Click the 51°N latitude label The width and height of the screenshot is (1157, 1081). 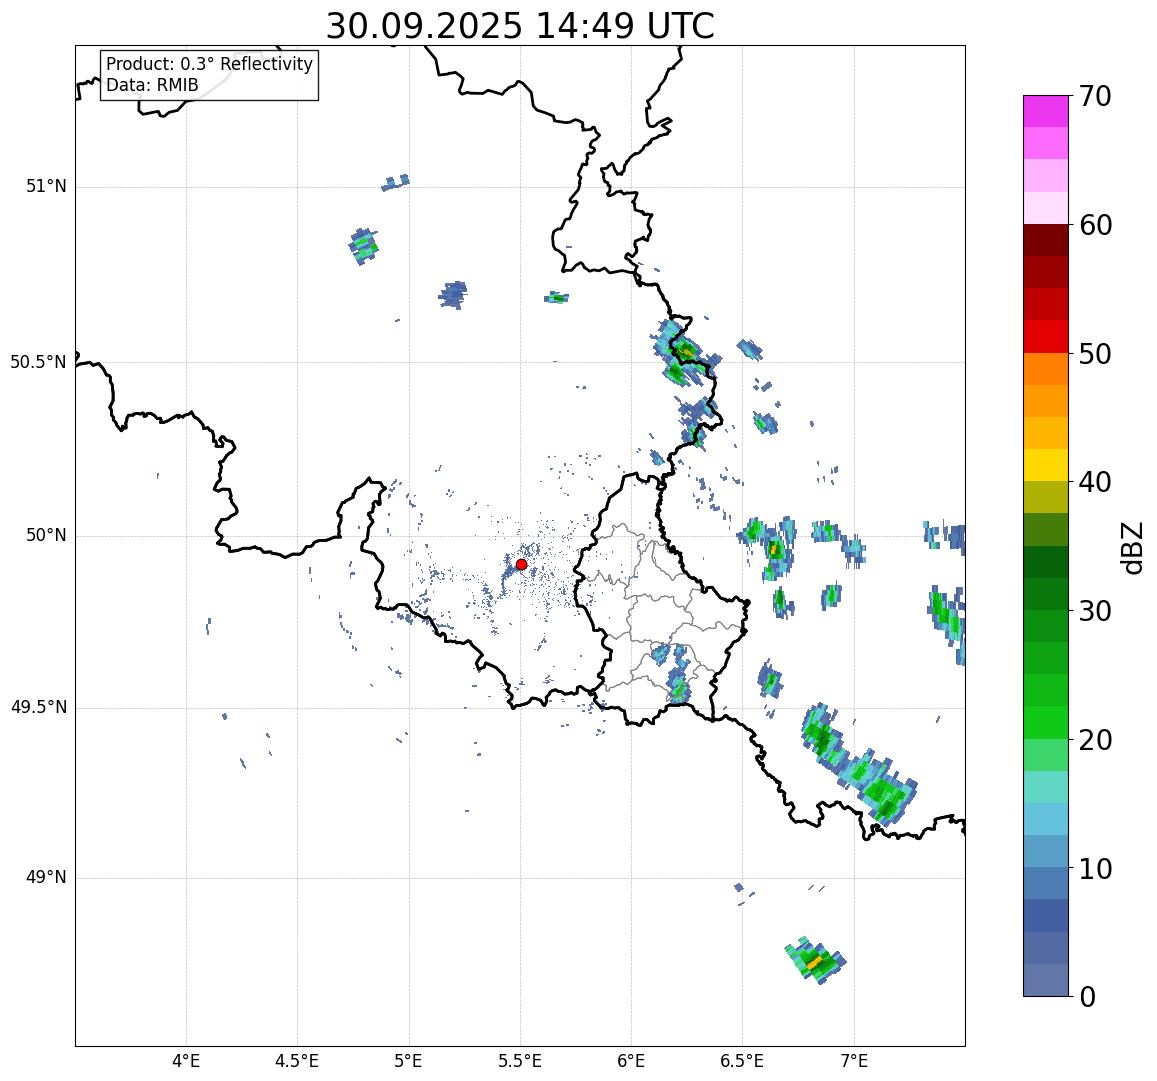coord(46,187)
